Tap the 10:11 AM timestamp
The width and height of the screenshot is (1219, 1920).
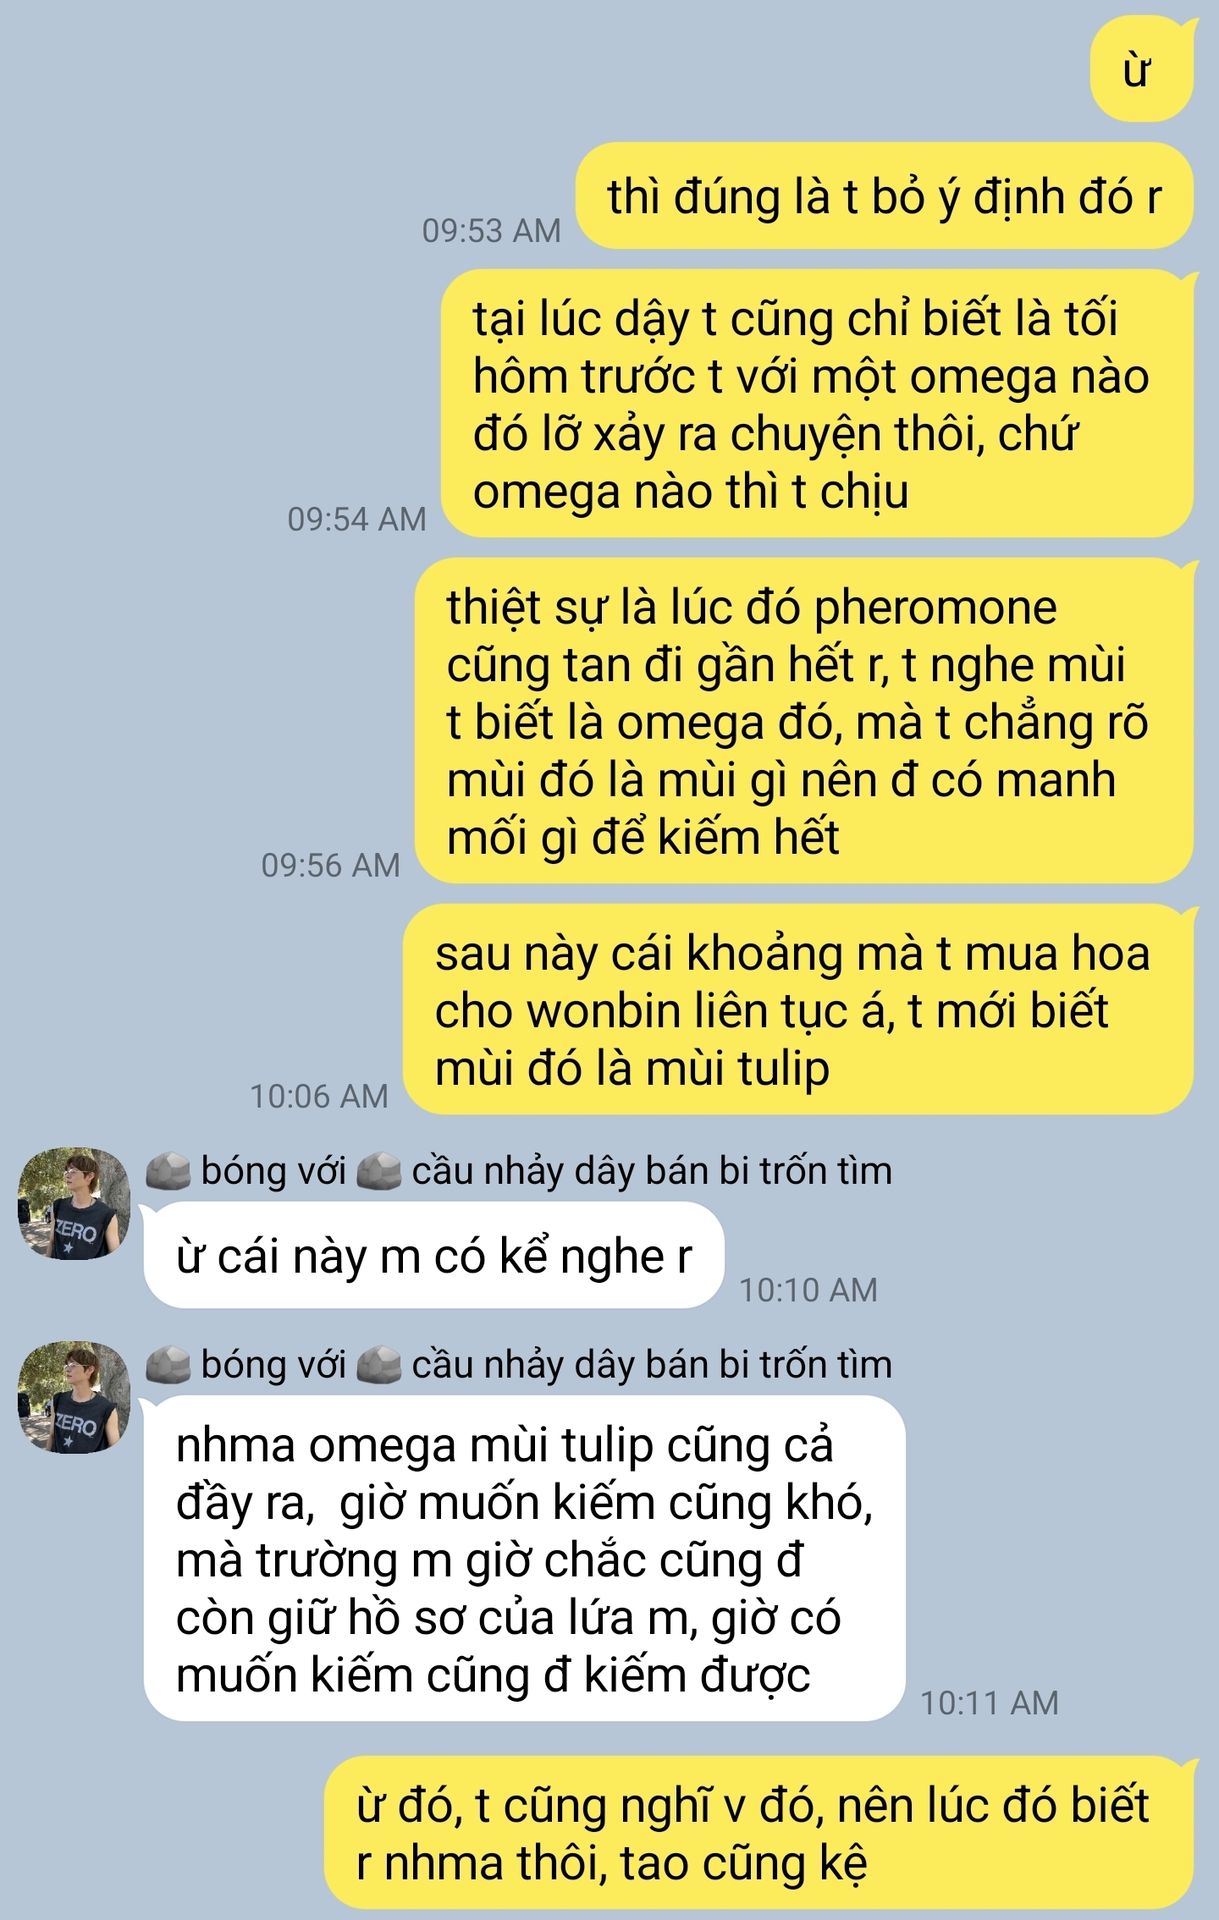click(x=989, y=1703)
